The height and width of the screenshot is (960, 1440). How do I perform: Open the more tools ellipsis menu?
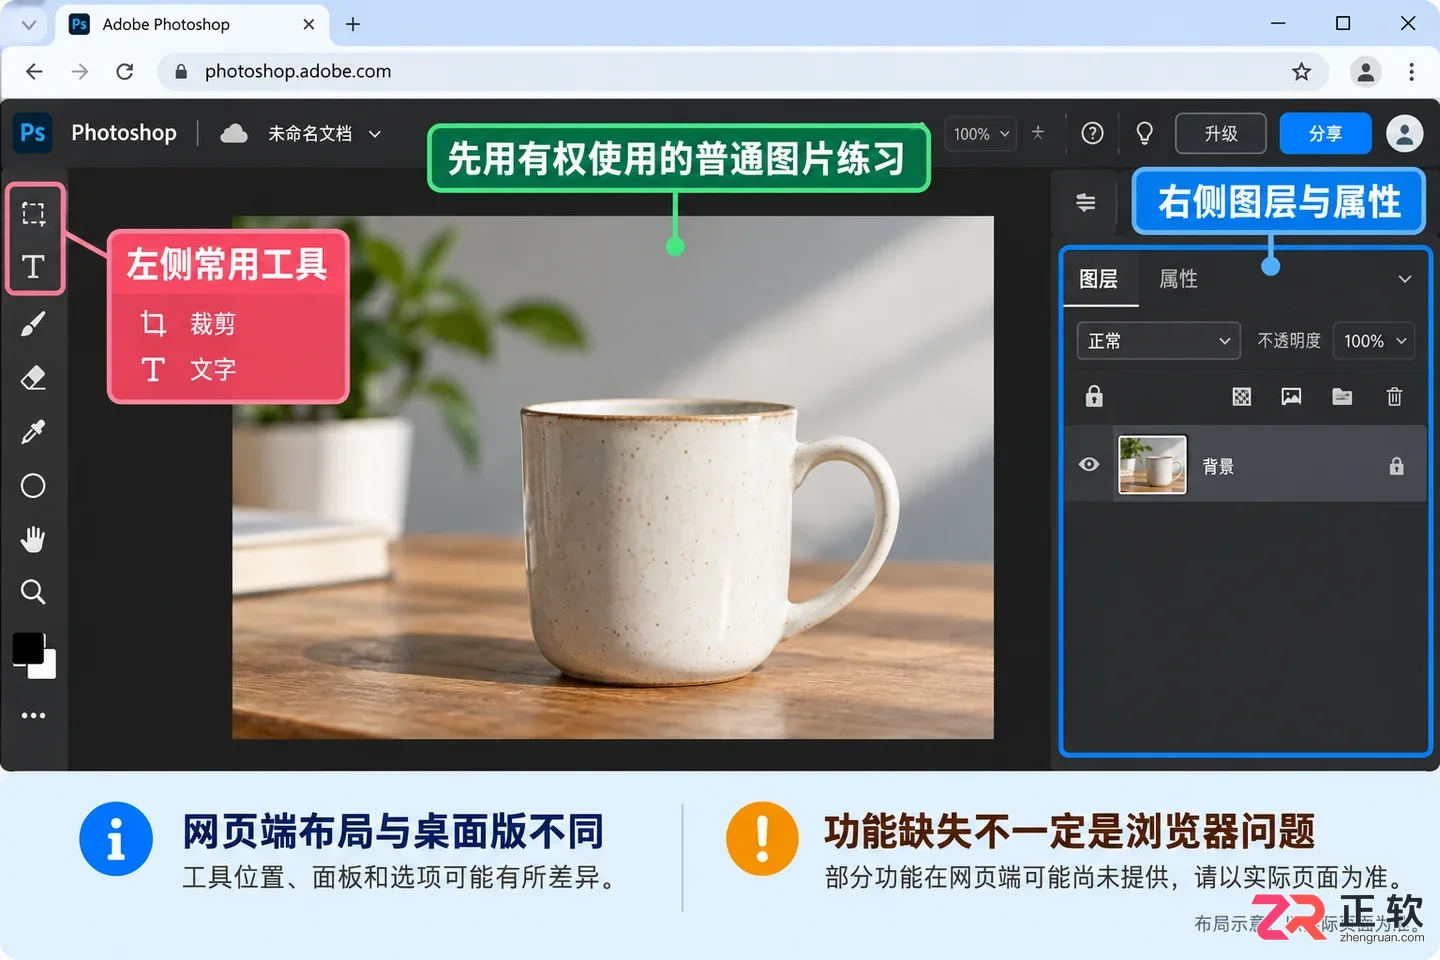click(x=34, y=716)
